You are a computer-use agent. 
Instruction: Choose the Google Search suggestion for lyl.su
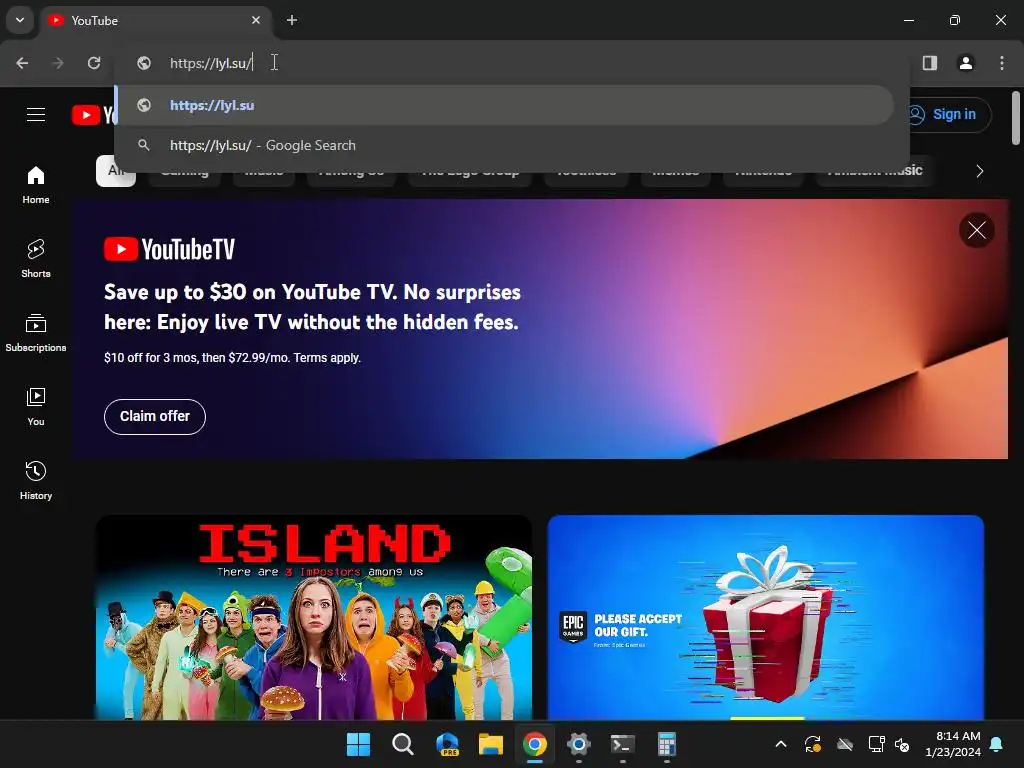504,145
